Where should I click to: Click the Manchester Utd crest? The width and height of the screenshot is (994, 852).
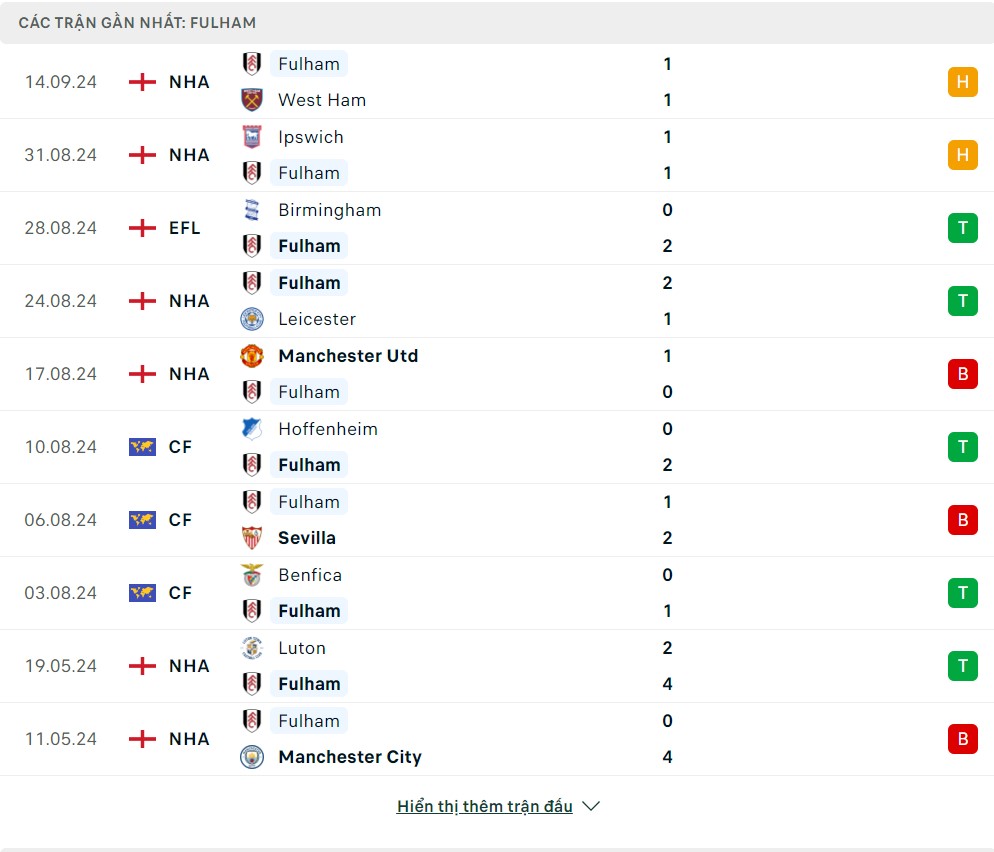click(x=252, y=356)
